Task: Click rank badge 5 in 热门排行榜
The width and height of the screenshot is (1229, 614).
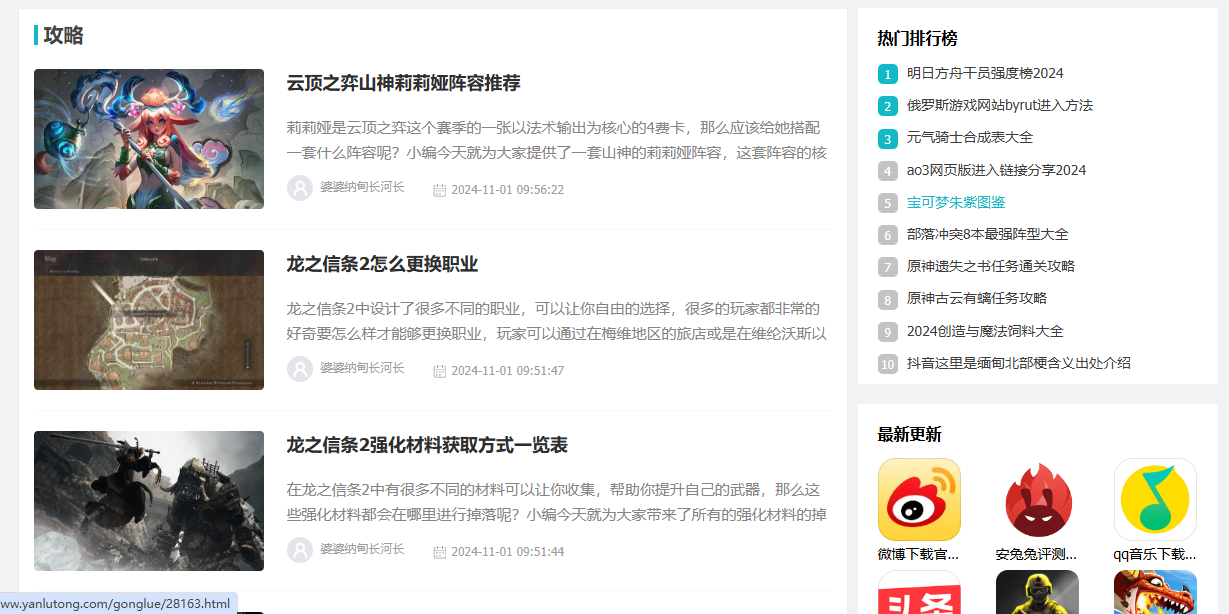Action: pyautogui.click(x=888, y=203)
